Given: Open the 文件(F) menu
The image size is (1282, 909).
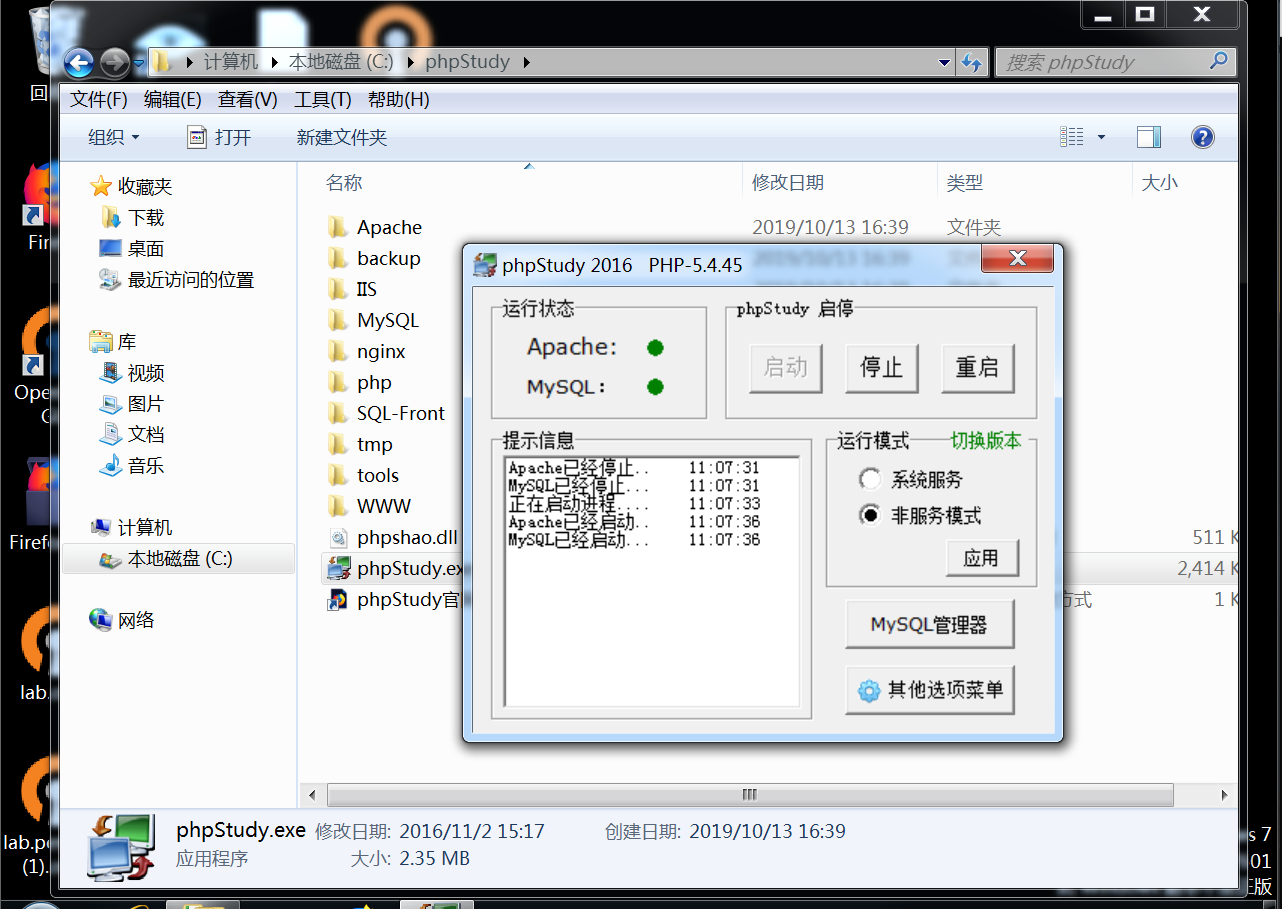Looking at the screenshot, I should (99, 100).
